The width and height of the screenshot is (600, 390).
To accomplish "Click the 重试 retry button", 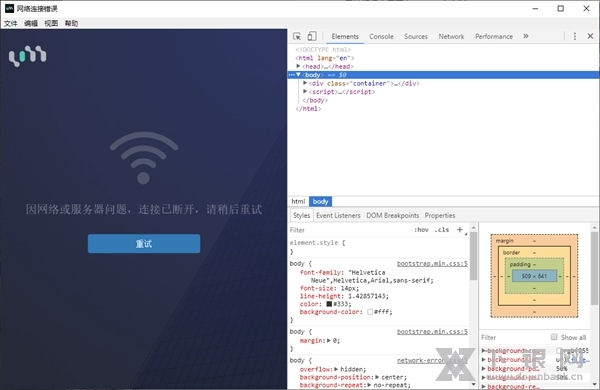I will coord(144,244).
